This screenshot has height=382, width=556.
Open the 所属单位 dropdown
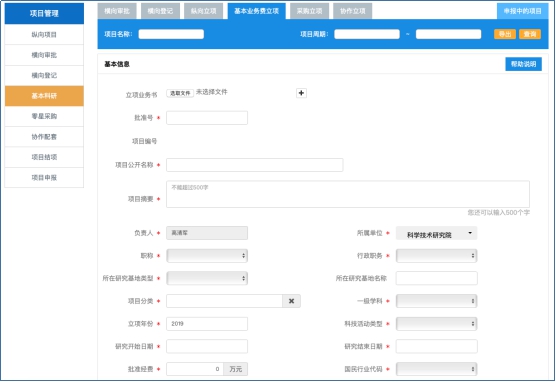coord(436,233)
